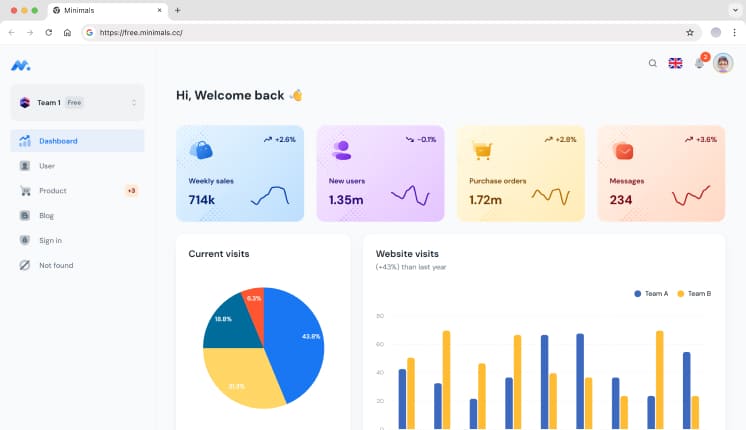This screenshot has width=746, height=430.
Task: Open the Sign in menu item
Action: [78, 240]
